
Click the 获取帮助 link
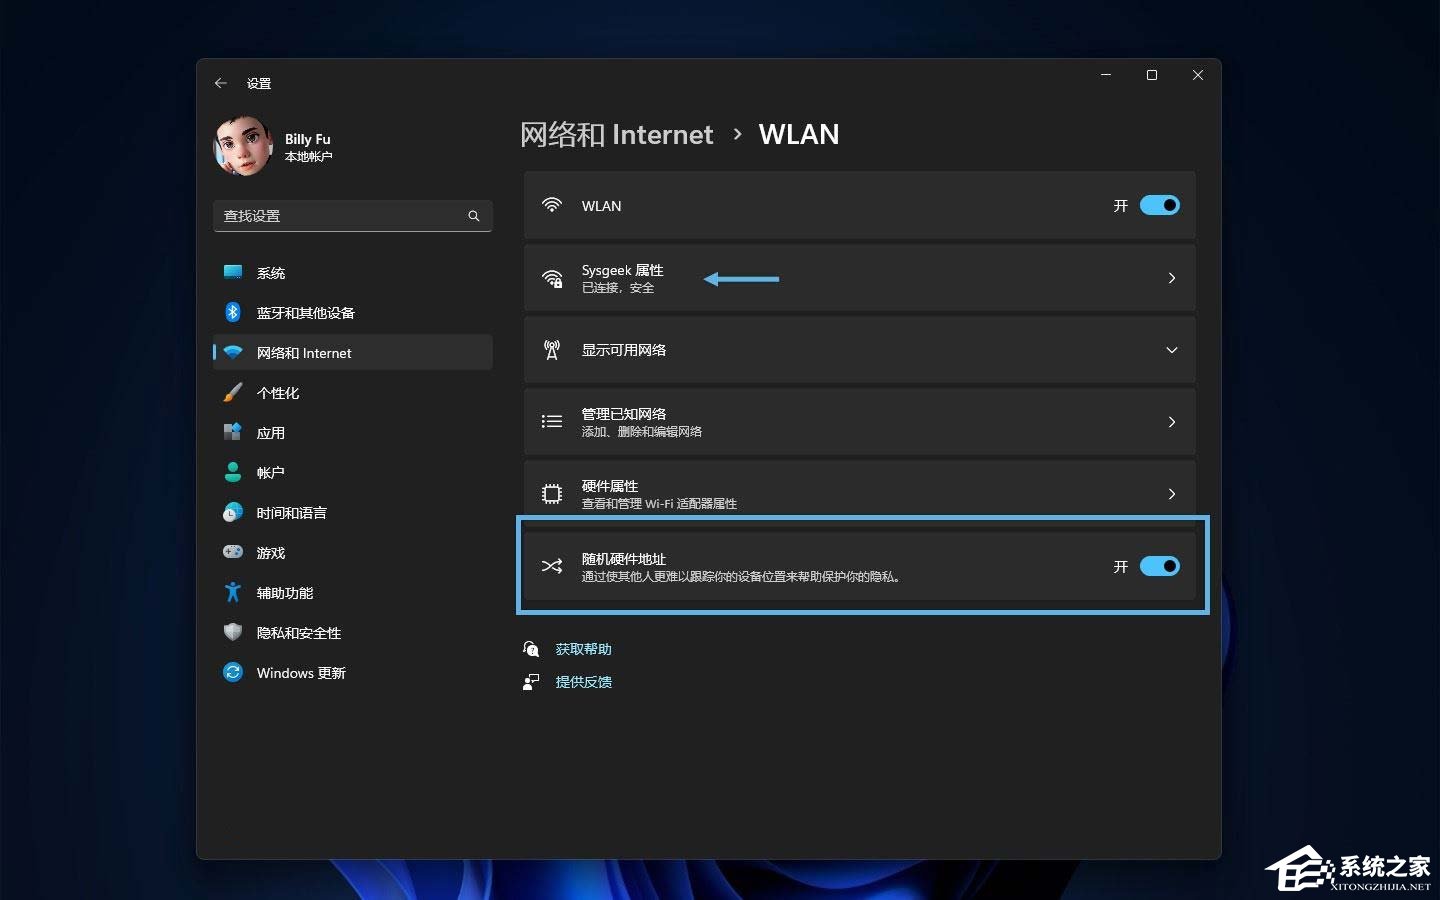pos(584,648)
